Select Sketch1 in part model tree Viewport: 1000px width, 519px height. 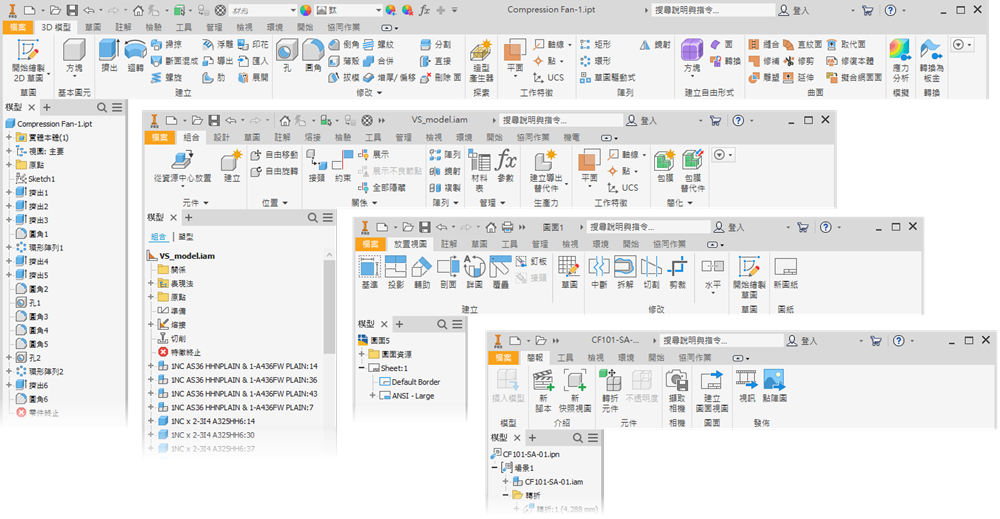coord(36,179)
